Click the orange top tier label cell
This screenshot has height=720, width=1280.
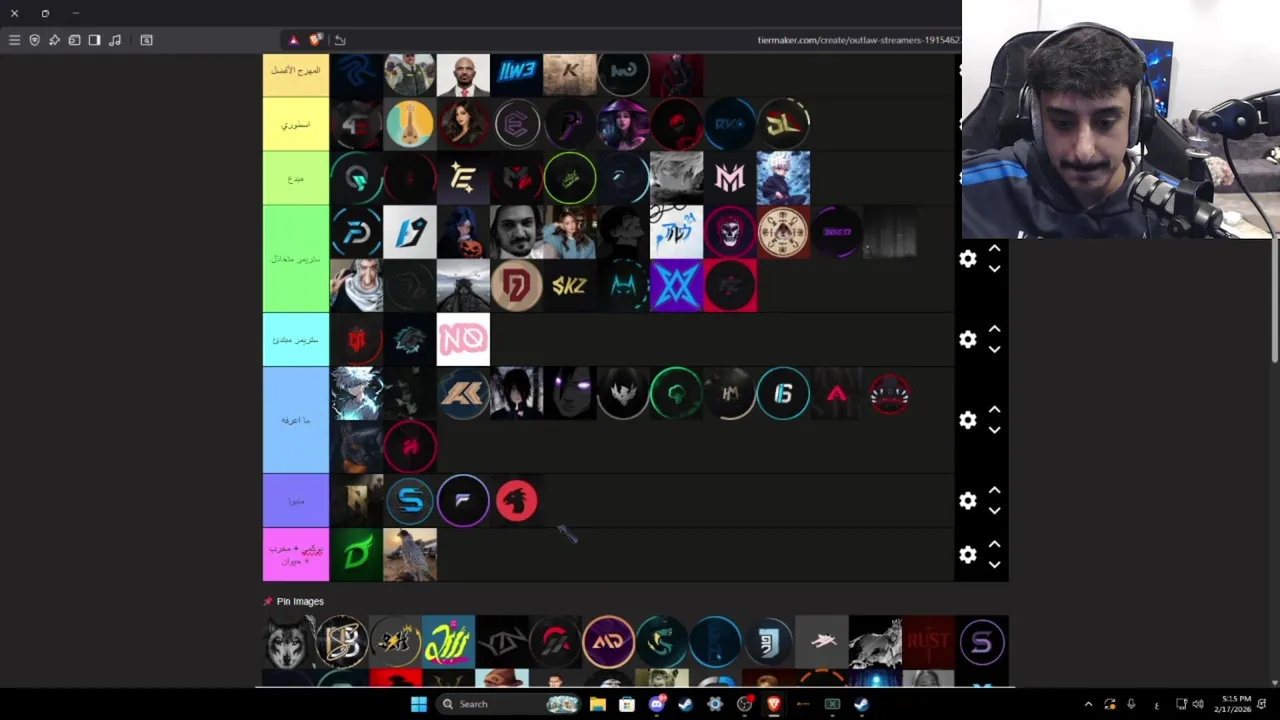[x=296, y=75]
